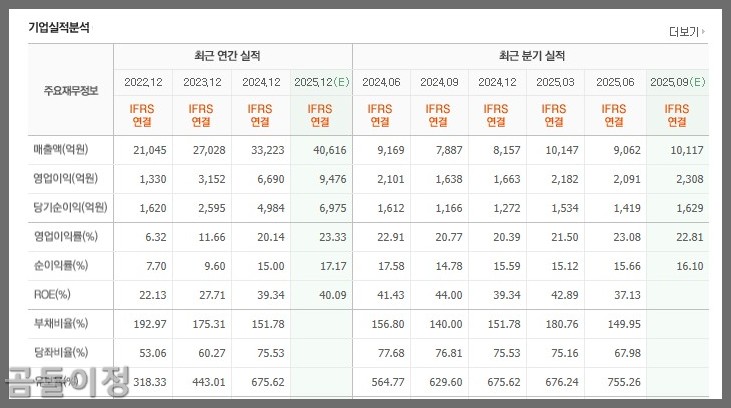Click reserve ratio value 443.01
Screen dimensions: 731x408
(209, 382)
